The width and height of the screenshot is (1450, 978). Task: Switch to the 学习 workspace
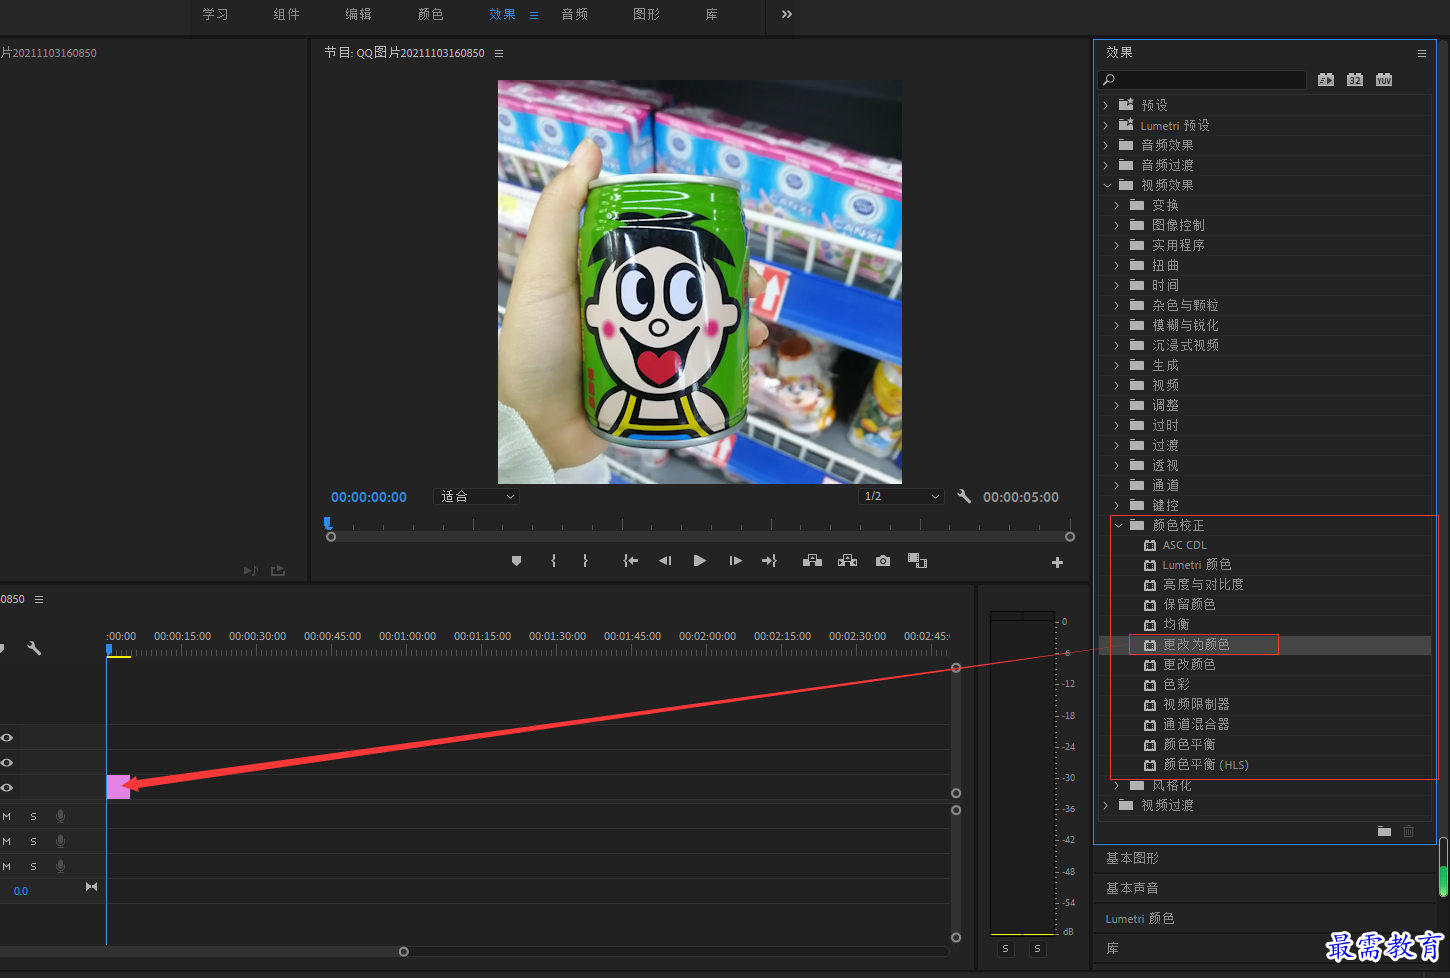215,14
